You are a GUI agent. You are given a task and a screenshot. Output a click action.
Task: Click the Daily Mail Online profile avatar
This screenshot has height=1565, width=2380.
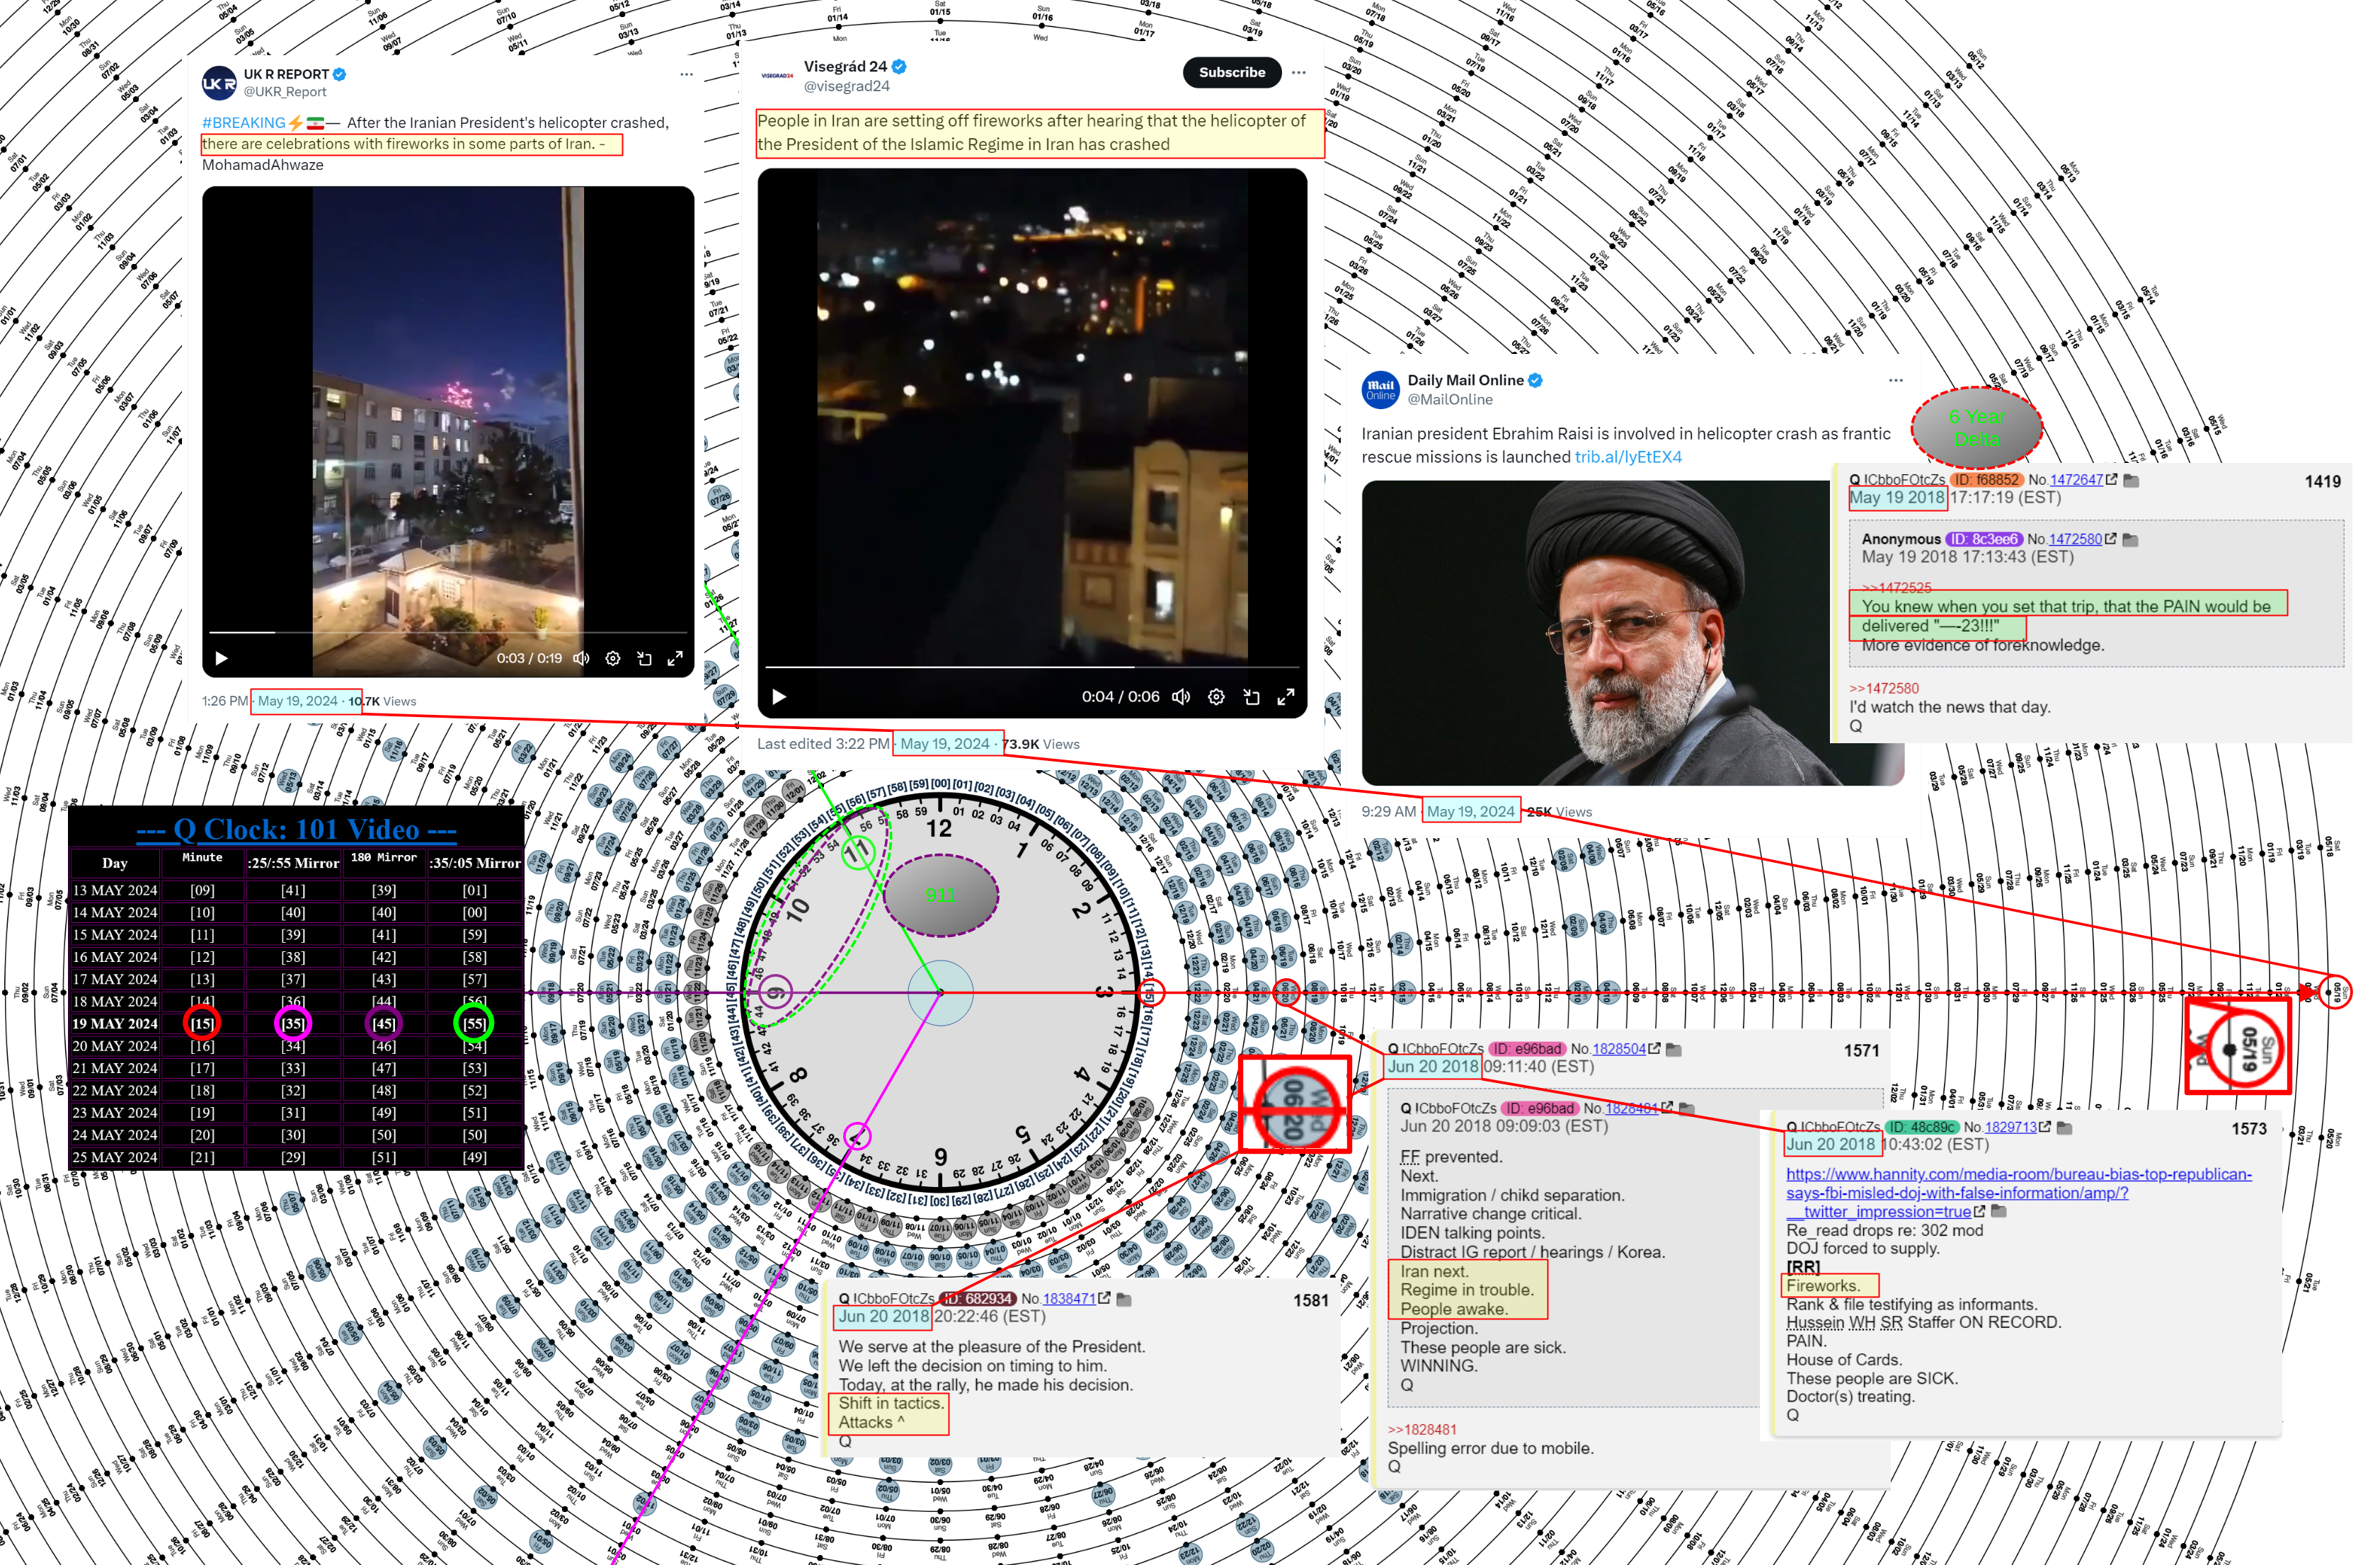(1381, 389)
